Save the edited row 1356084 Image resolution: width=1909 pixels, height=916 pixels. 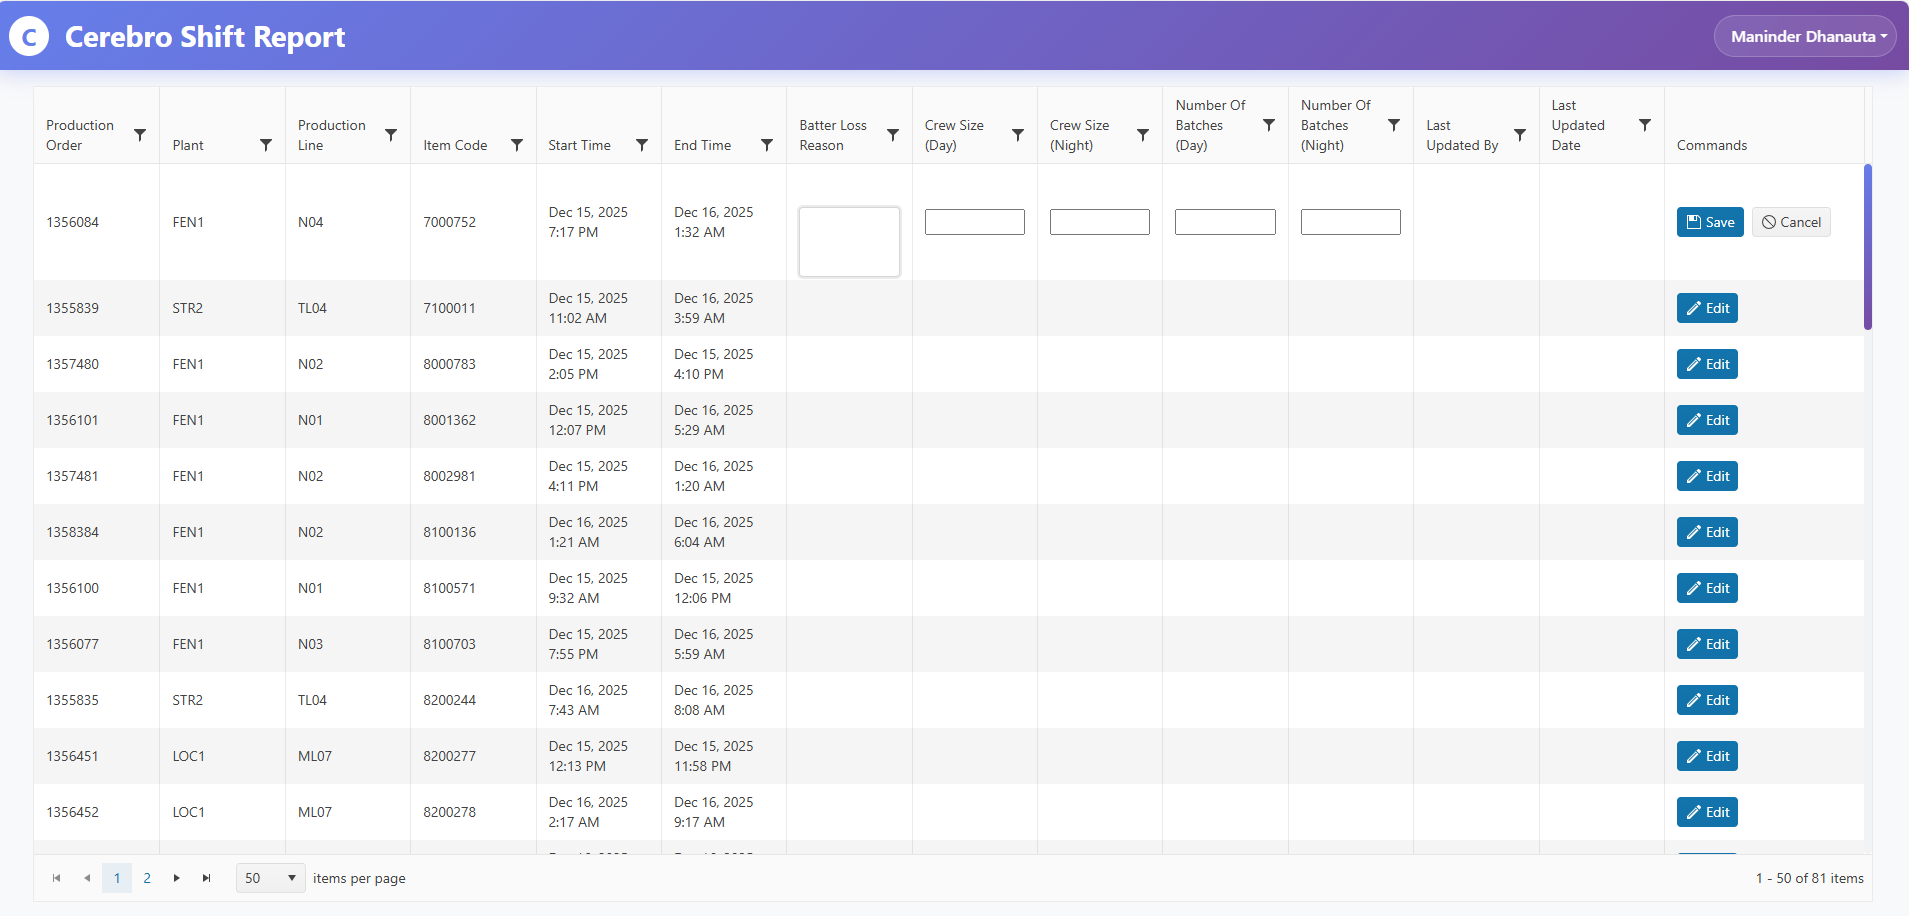[x=1710, y=222]
